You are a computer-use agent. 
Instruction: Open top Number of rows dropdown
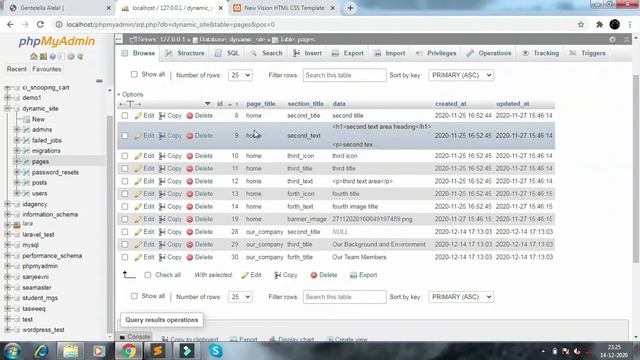pyautogui.click(x=240, y=75)
